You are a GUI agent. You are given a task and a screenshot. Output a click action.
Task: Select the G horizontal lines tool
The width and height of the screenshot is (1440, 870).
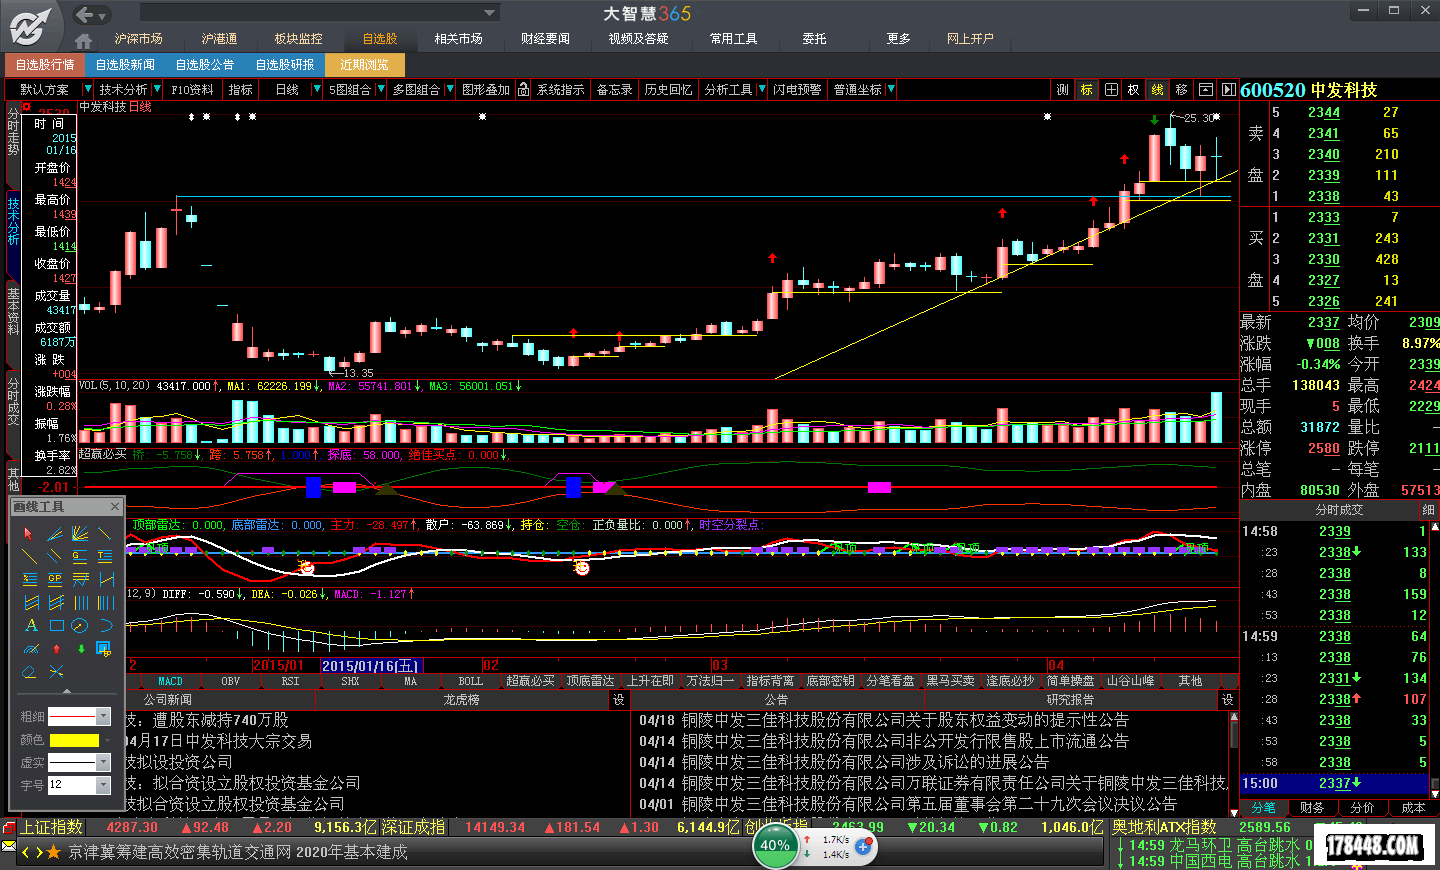pos(80,556)
